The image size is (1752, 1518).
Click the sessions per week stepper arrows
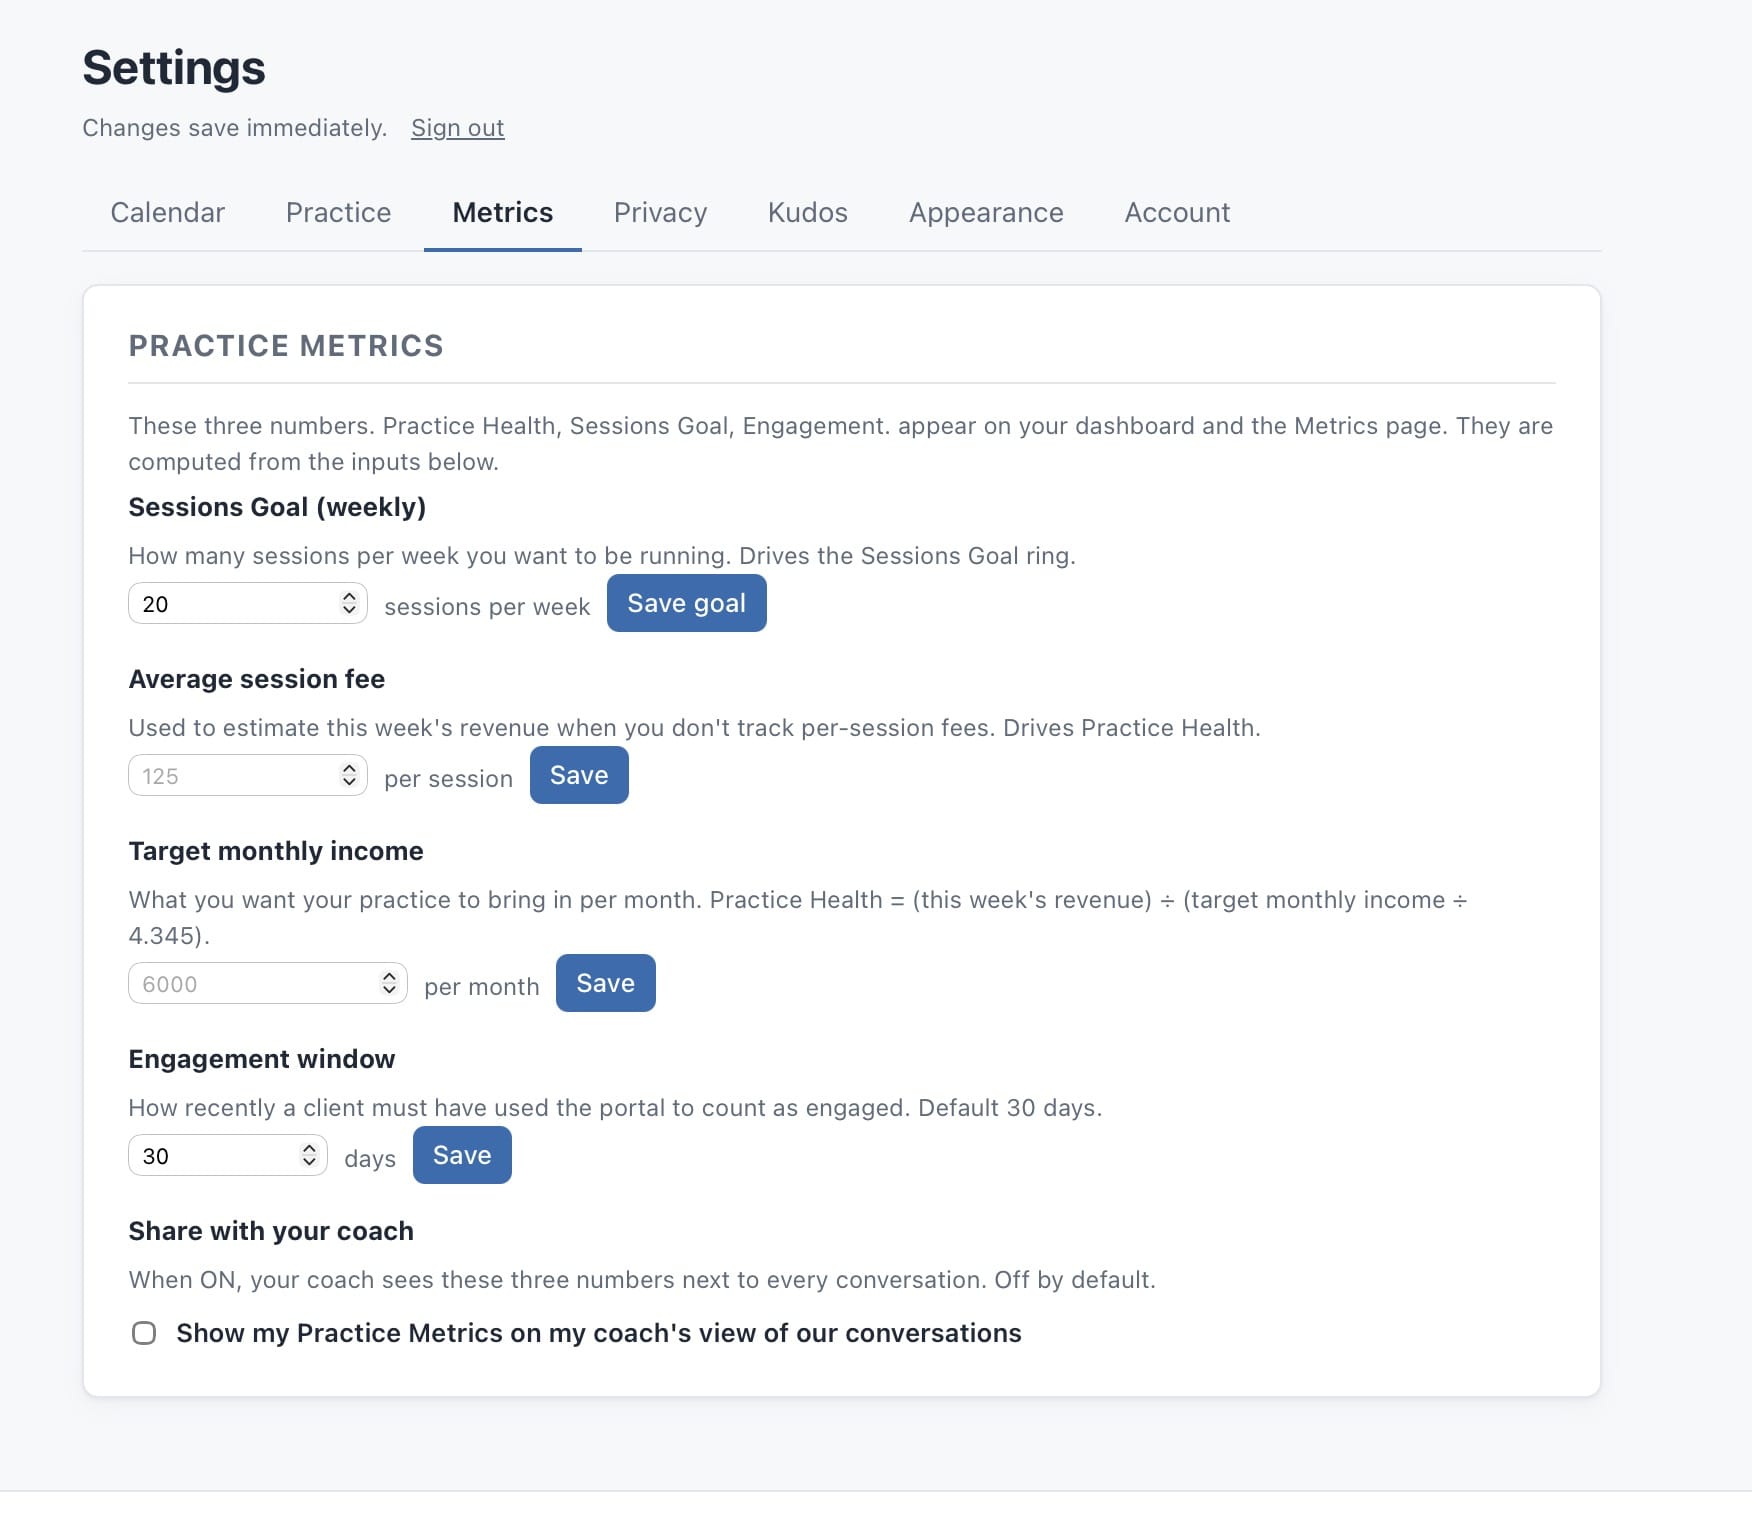point(349,603)
